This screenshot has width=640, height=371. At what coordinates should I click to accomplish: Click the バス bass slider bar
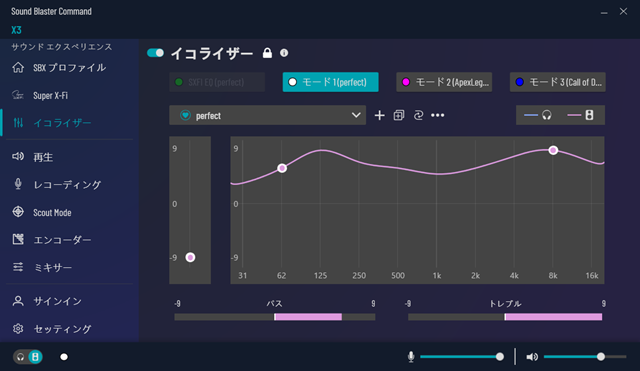coord(275,317)
